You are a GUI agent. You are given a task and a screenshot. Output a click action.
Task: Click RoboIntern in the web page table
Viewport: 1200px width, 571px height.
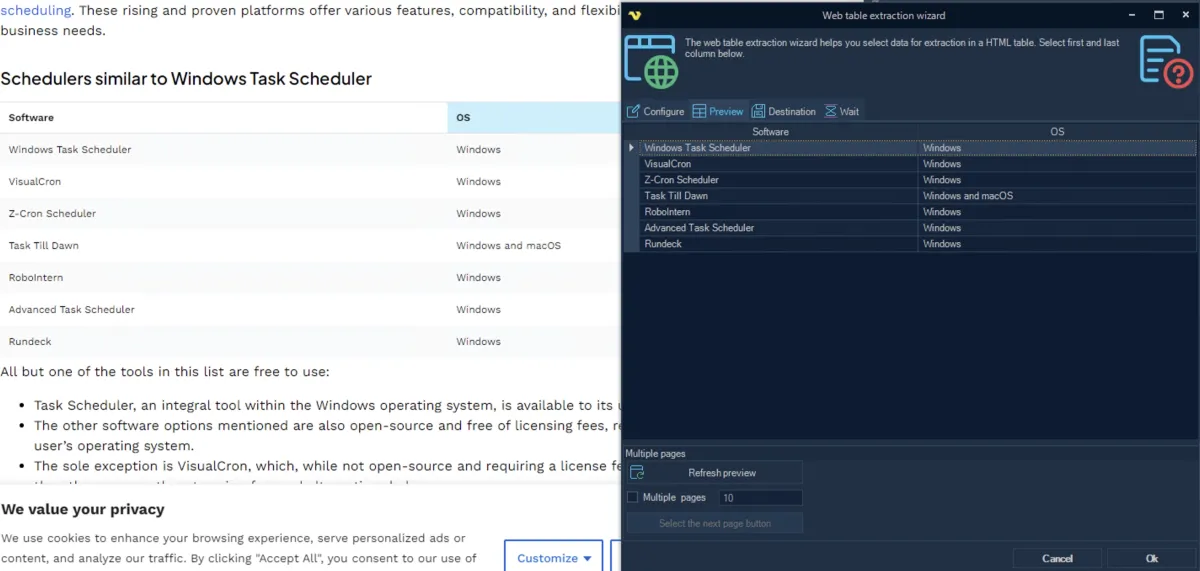(x=36, y=278)
